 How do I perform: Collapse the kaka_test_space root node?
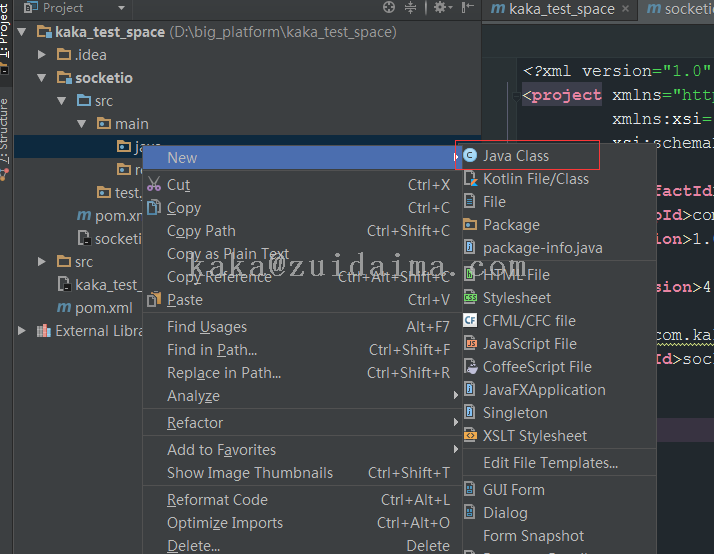22,32
